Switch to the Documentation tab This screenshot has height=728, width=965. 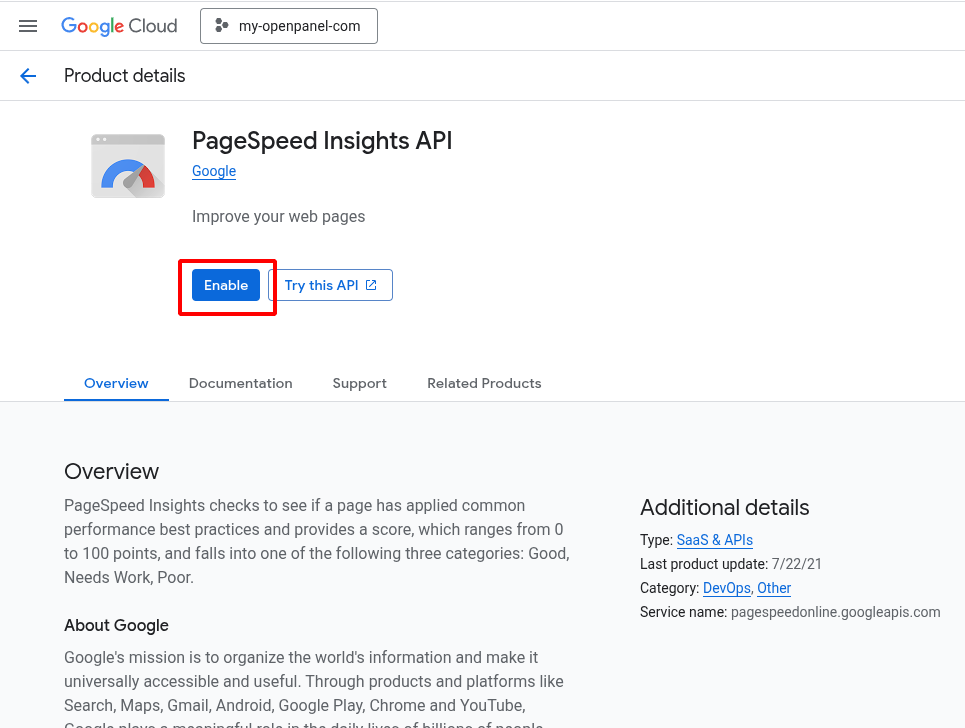coord(241,383)
